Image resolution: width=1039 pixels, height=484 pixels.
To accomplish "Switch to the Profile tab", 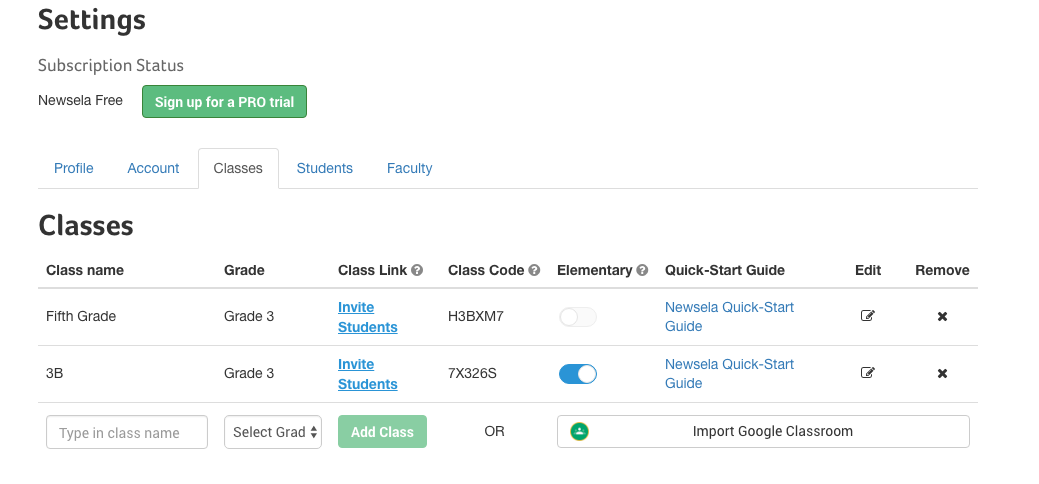I will pos(74,168).
